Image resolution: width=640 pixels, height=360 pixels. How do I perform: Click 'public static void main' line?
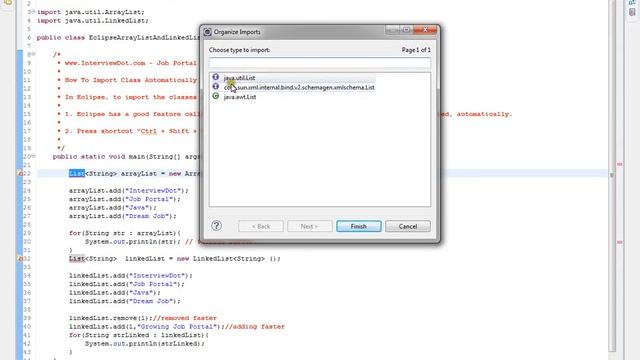pyautogui.click(x=126, y=157)
